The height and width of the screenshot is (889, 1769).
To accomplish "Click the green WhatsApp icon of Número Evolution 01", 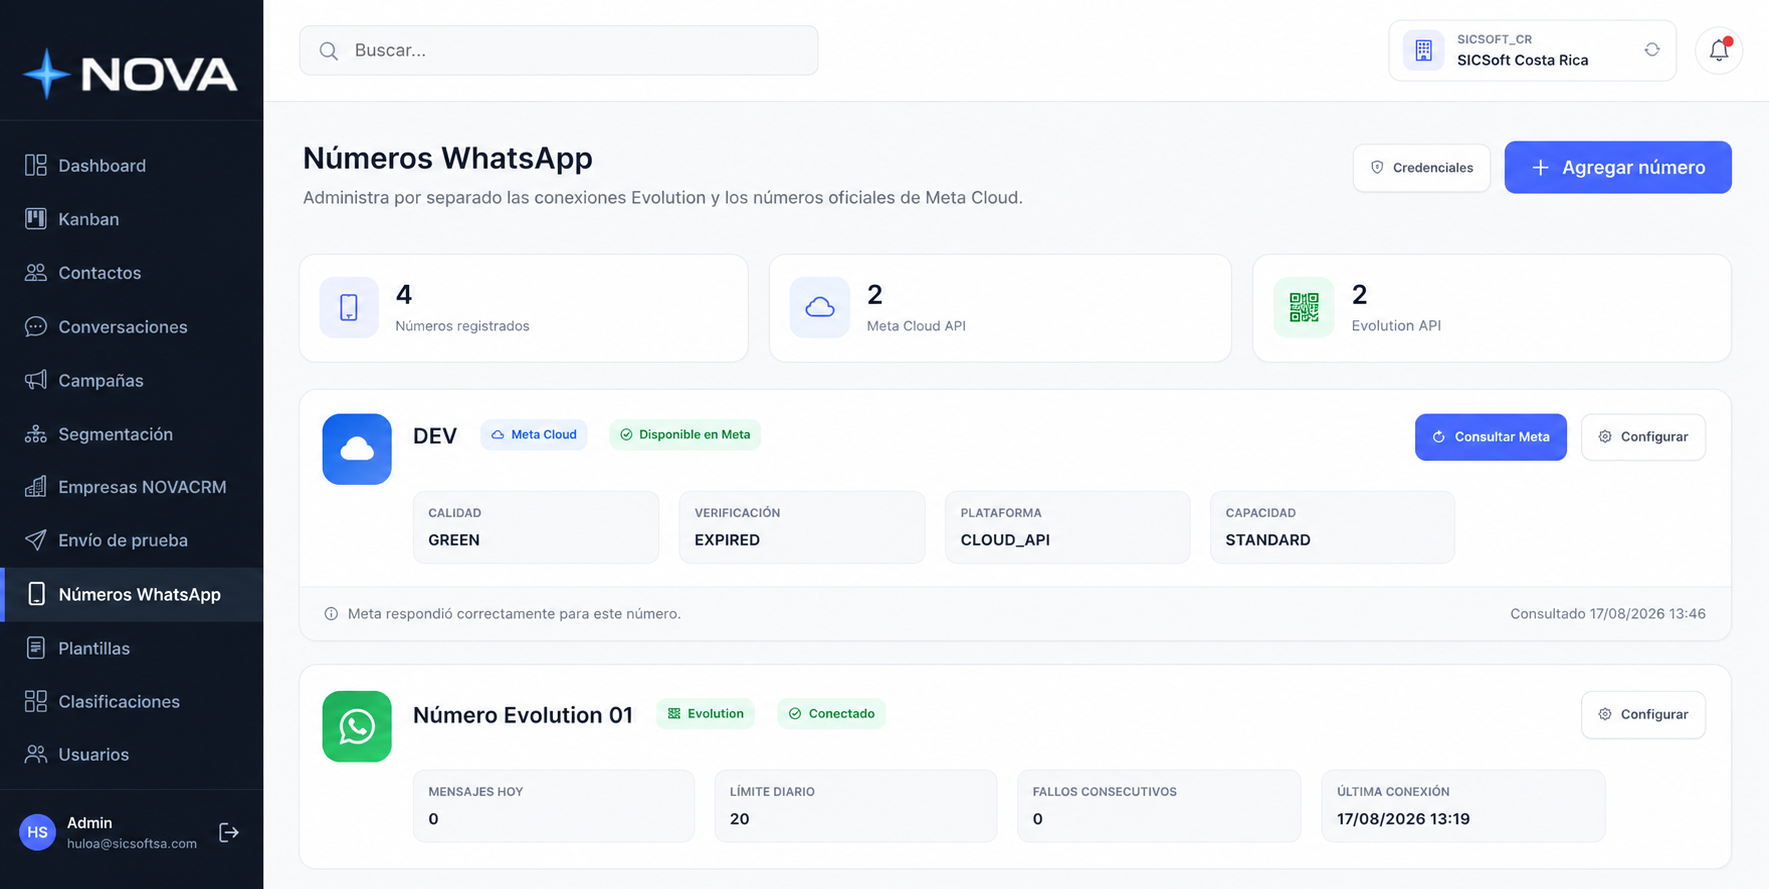I will [357, 727].
